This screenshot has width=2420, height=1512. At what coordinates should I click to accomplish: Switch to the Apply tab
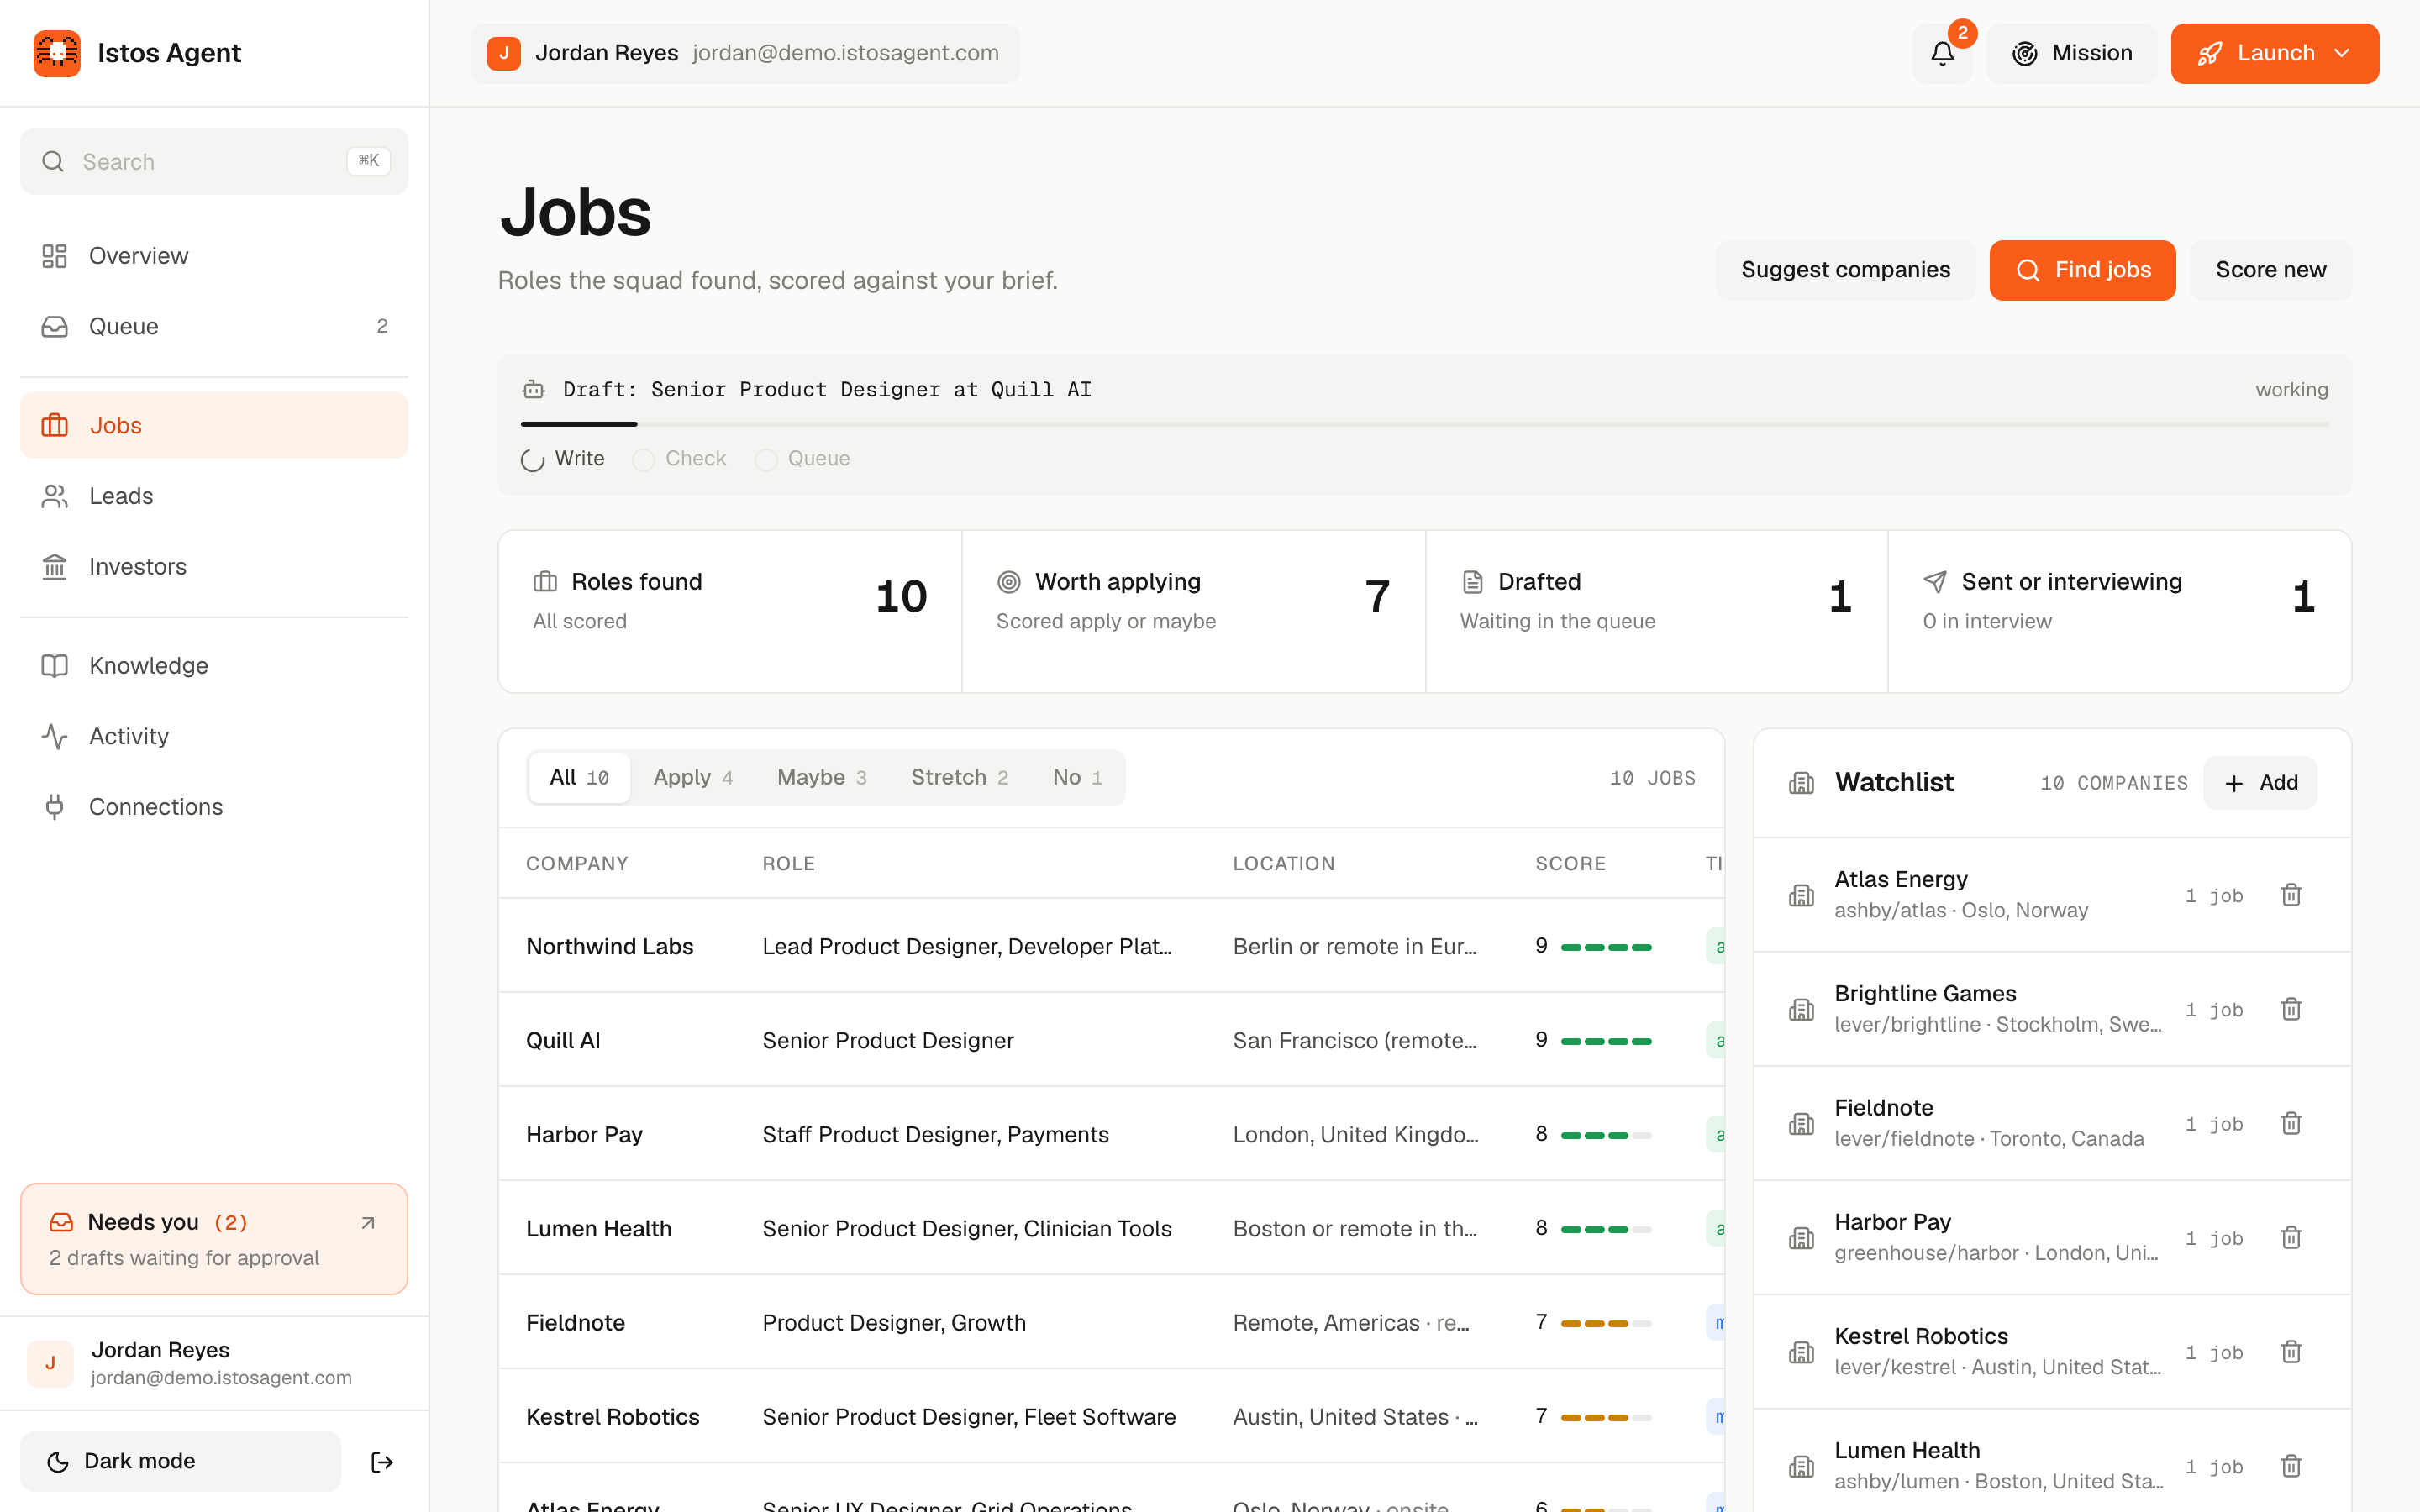693,777
